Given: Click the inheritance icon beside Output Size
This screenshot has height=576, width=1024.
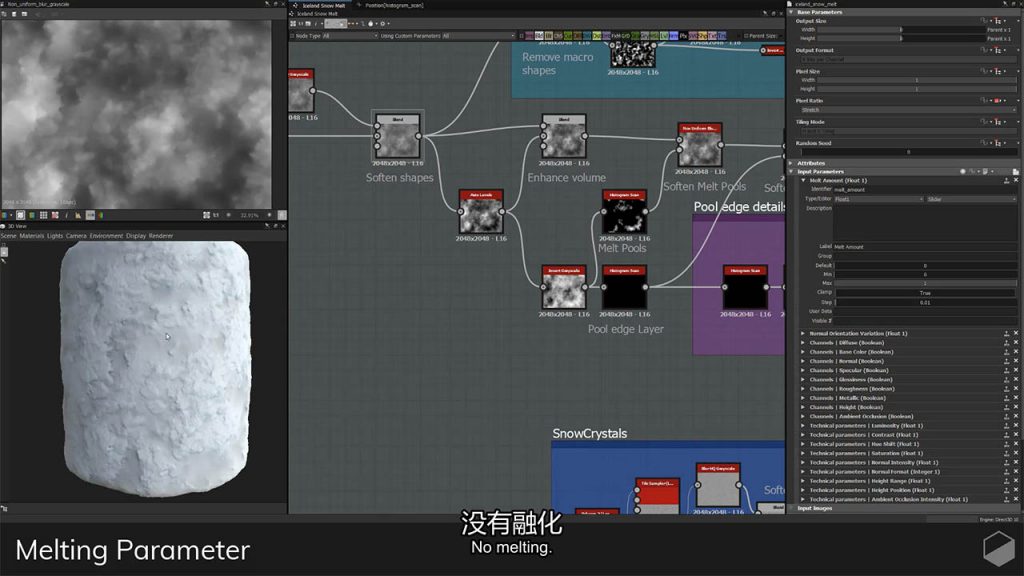Looking at the screenshot, I should point(998,21).
